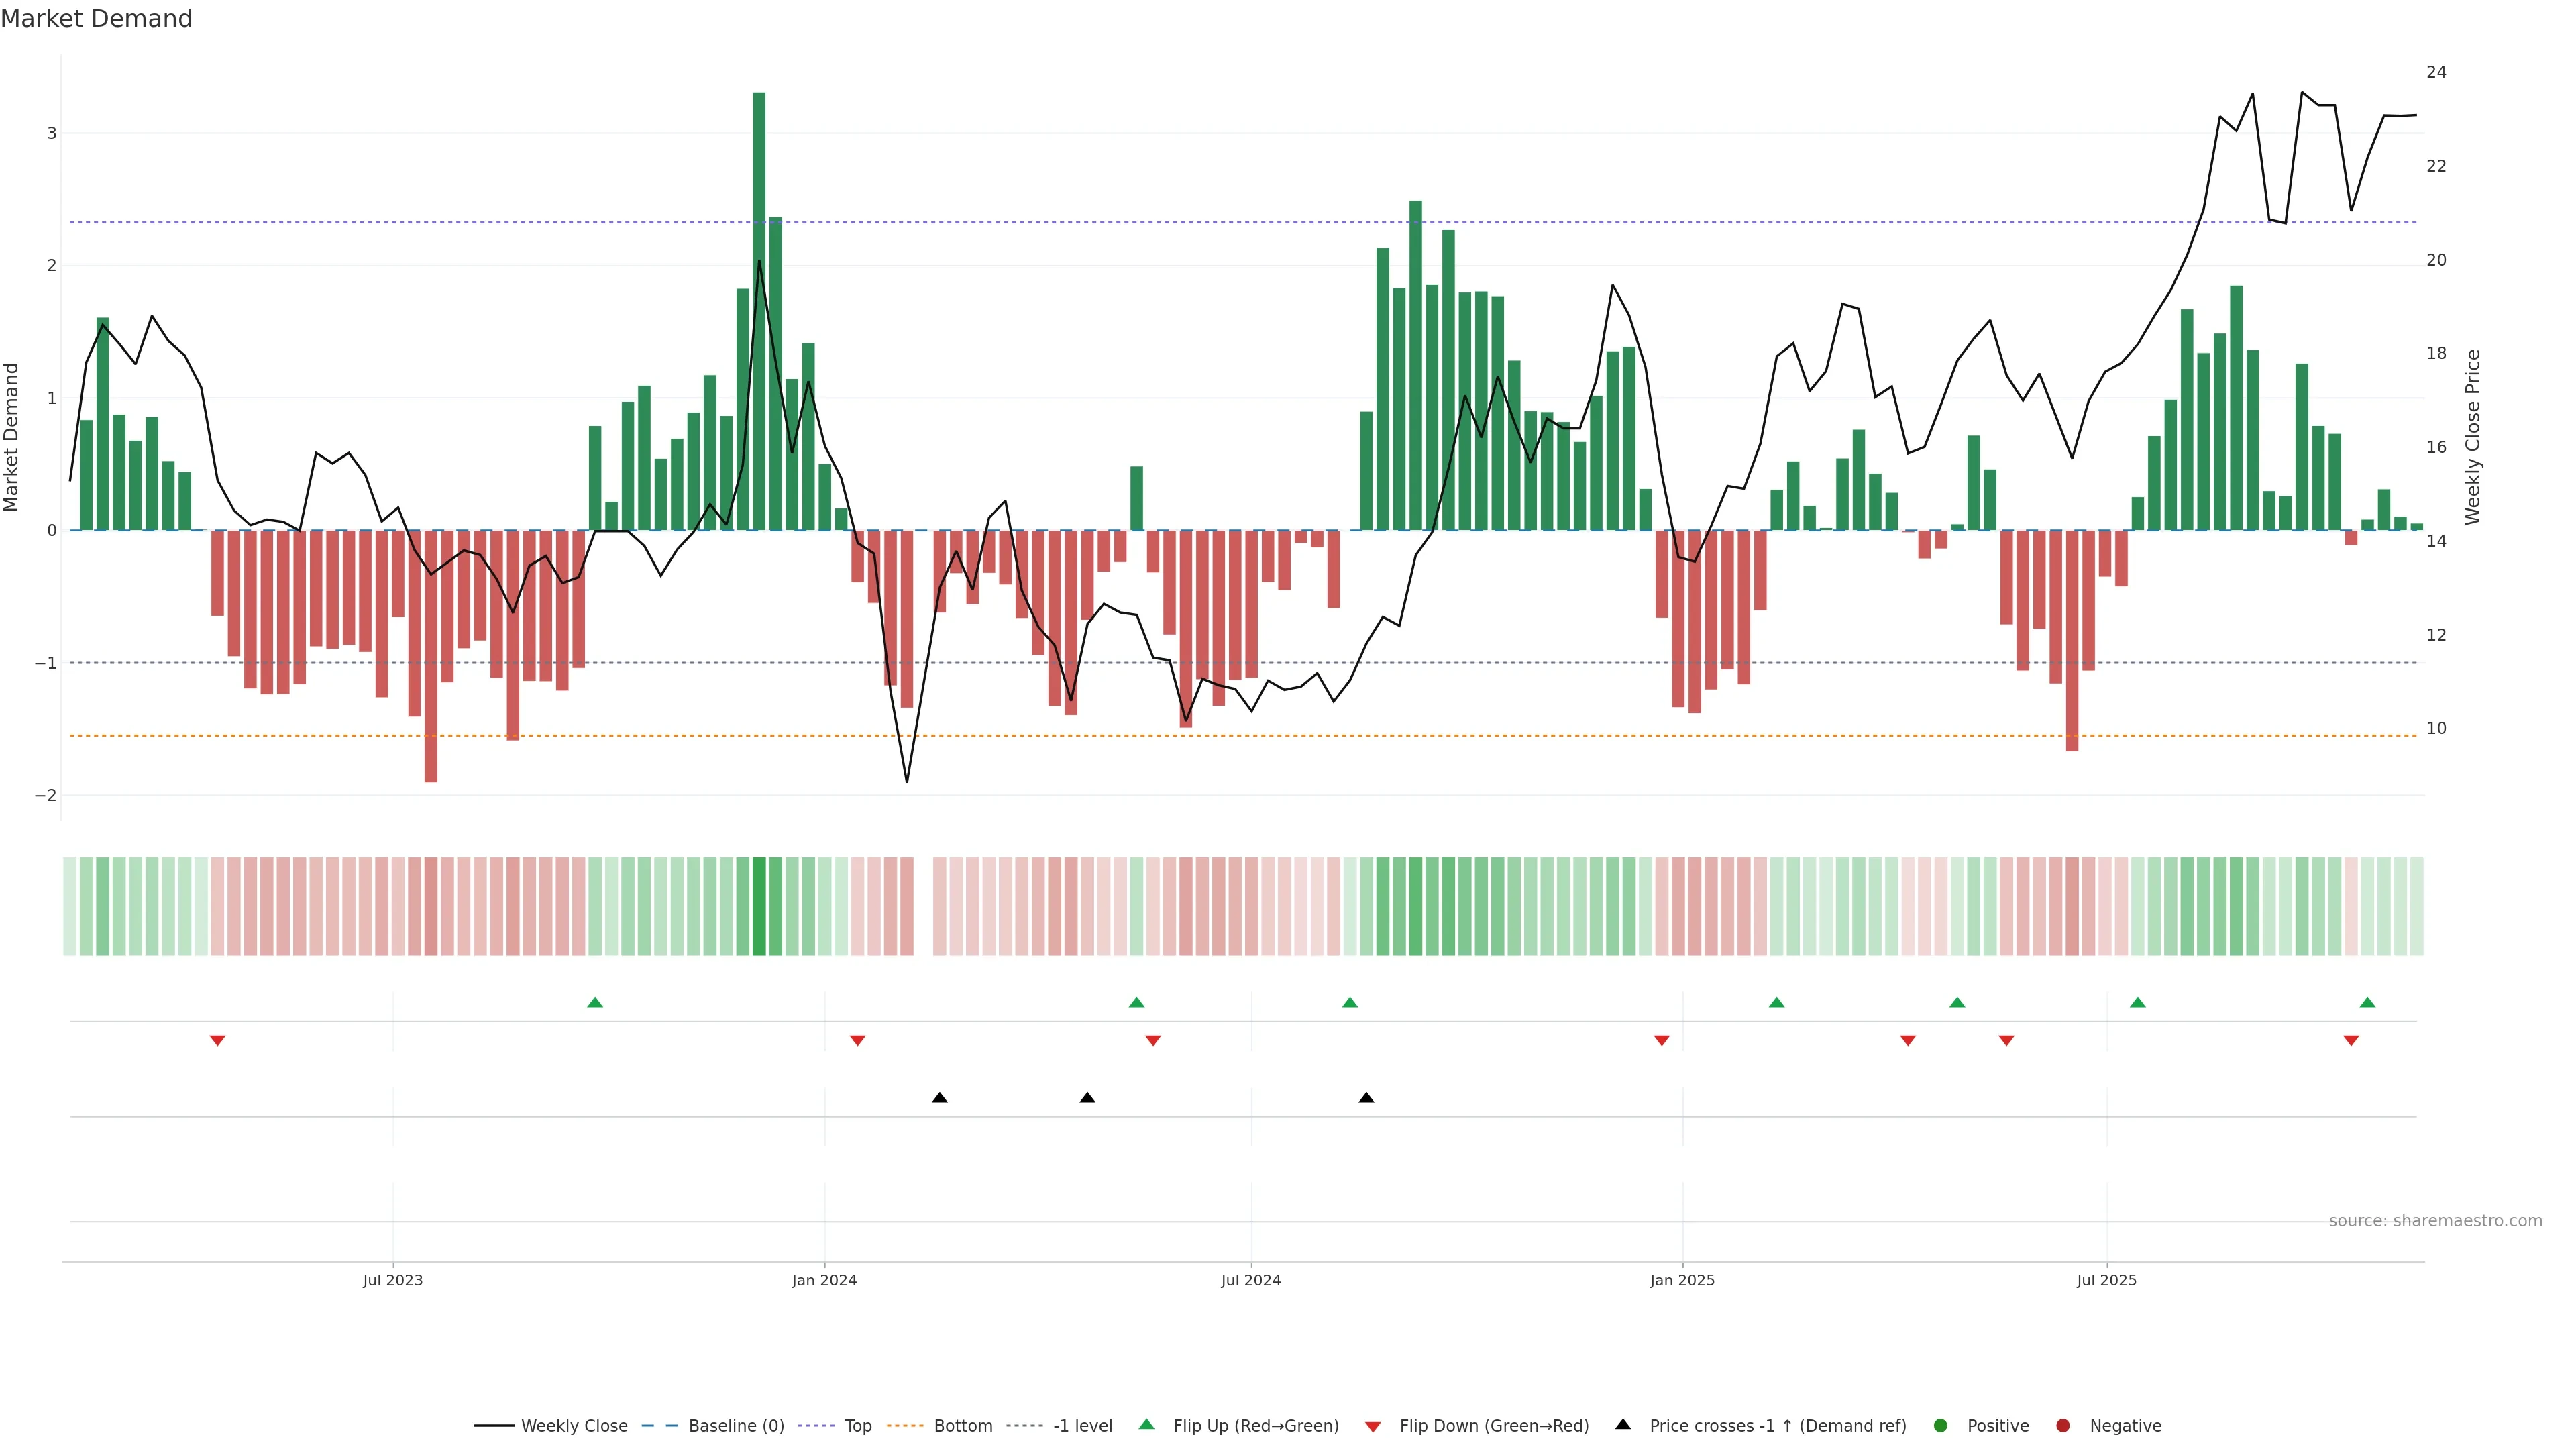Click the Positive green dot legend
This screenshot has height=1449, width=2576.
click(1941, 1426)
